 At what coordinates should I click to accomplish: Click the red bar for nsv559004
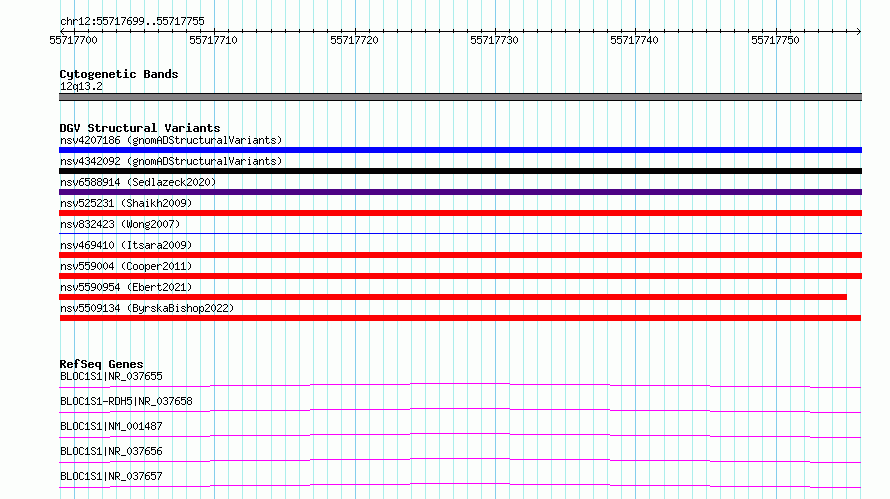pos(460,276)
